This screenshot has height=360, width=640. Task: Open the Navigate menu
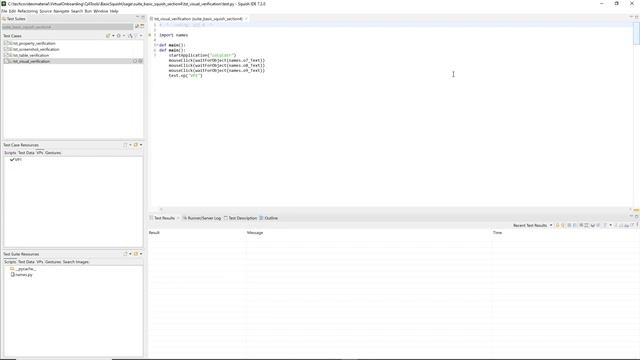click(61, 11)
